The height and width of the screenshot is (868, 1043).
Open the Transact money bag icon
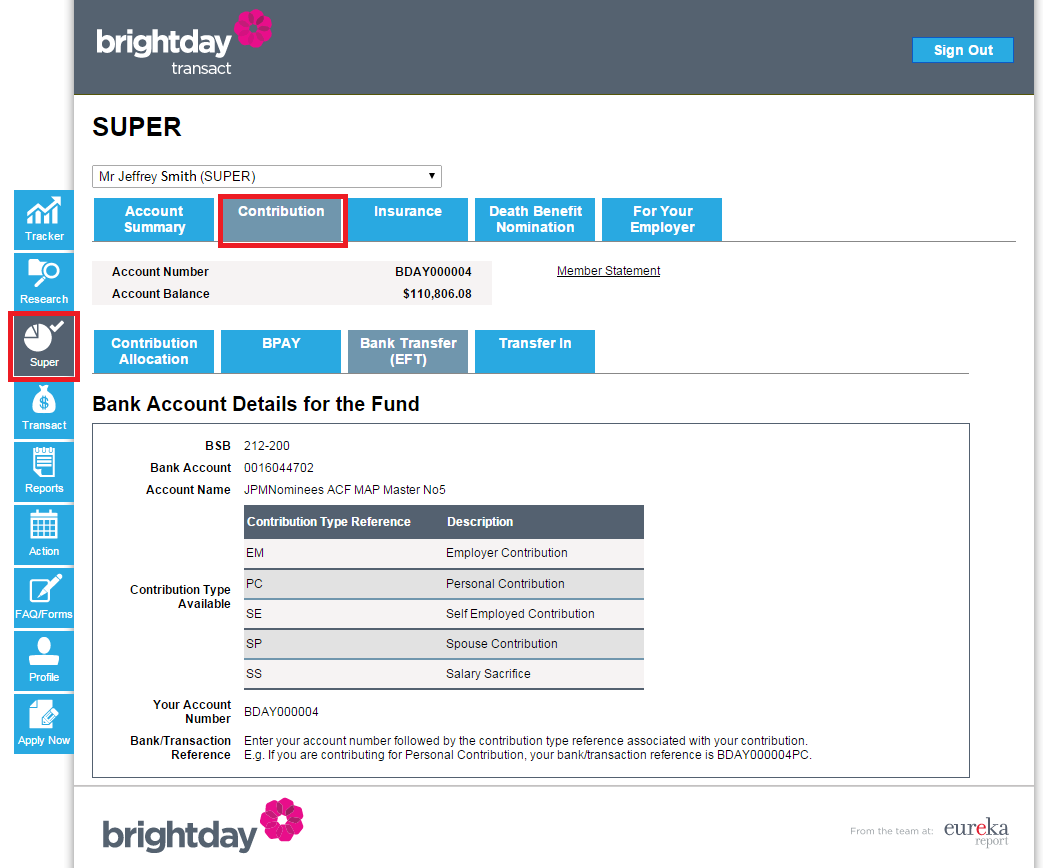(44, 409)
